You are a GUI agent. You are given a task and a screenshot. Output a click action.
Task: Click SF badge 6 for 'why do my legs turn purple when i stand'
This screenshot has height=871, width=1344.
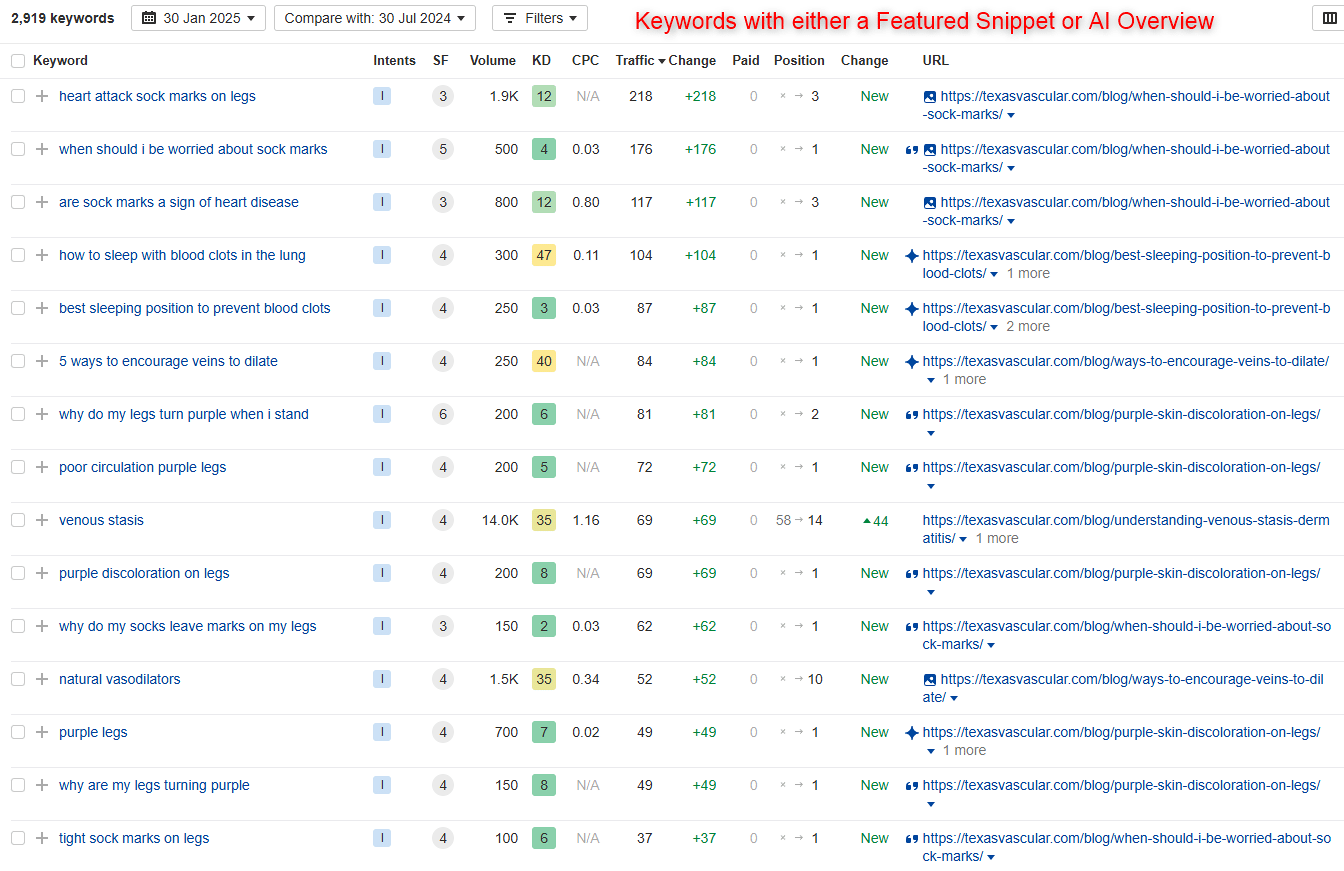click(443, 415)
